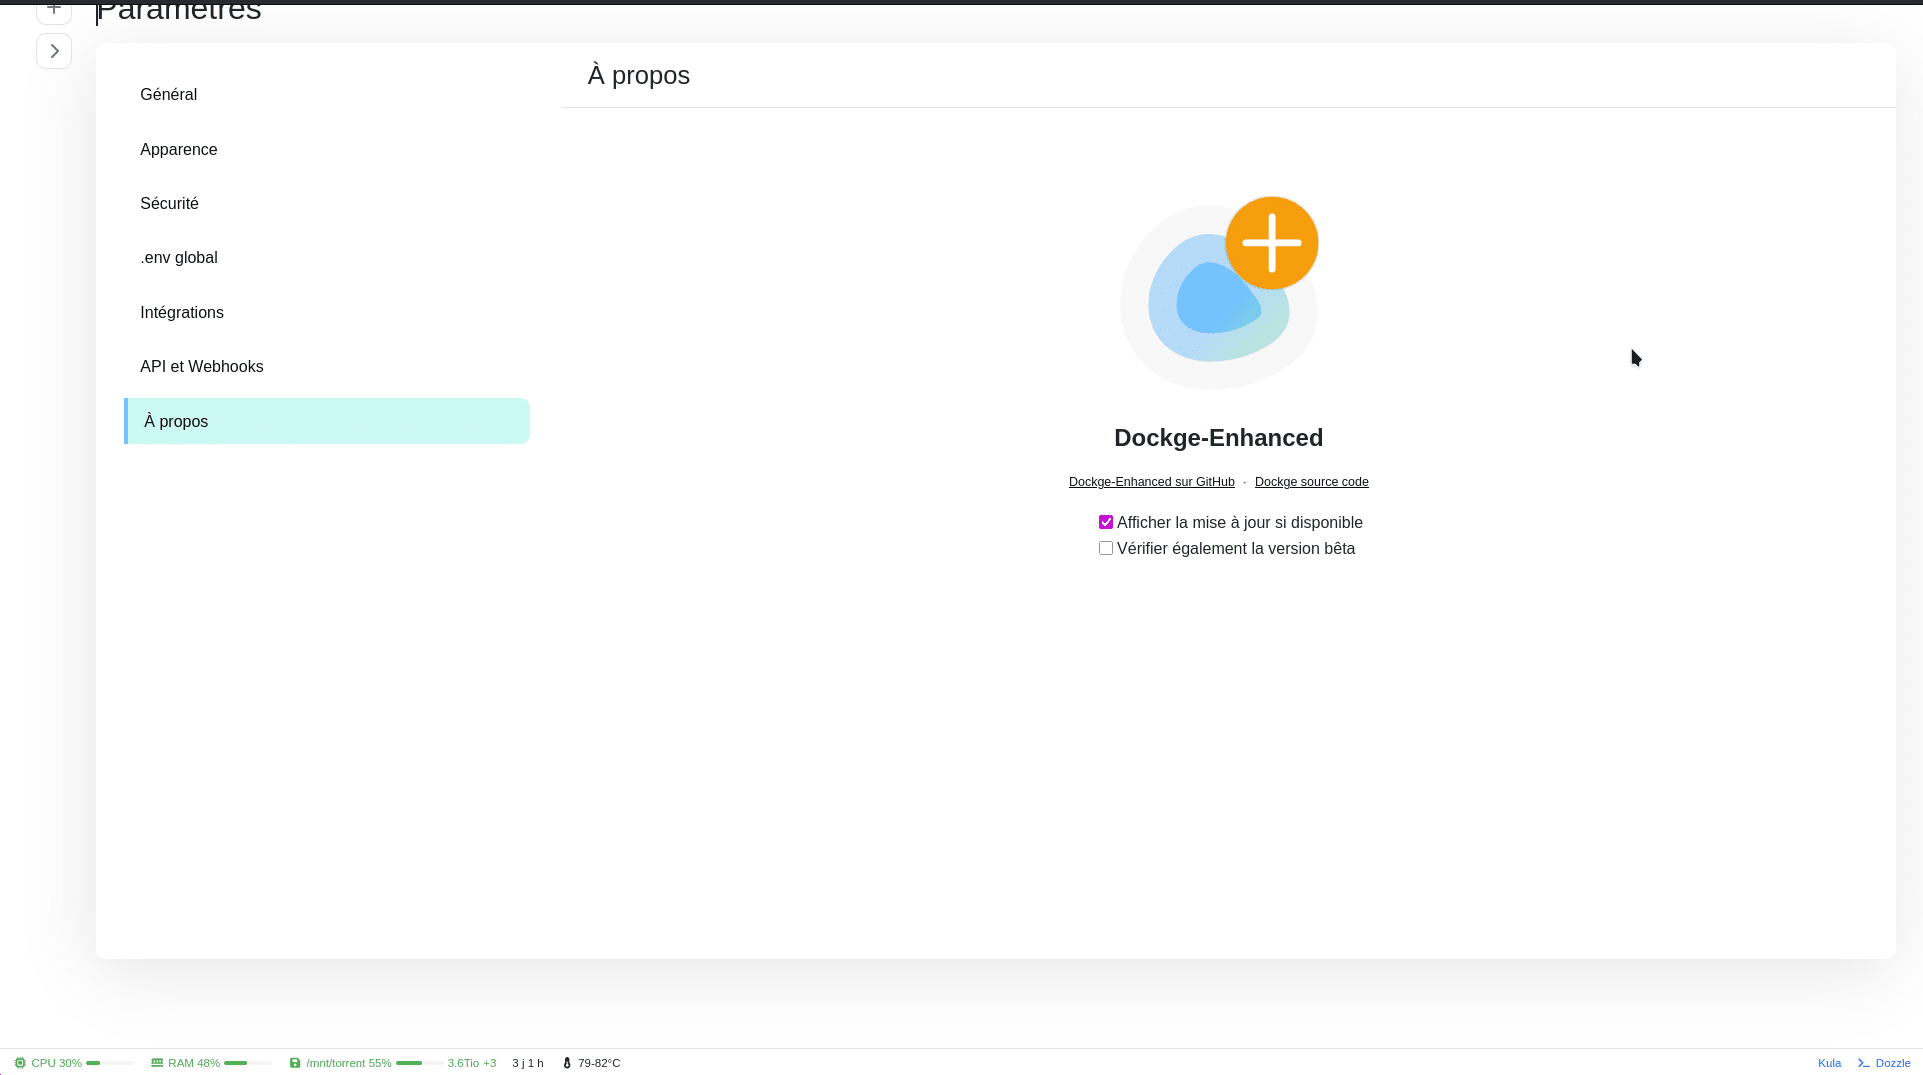1923x1075 pixels.
Task: Click the Dockge-Enhanced logo image
Action: coord(1219,293)
